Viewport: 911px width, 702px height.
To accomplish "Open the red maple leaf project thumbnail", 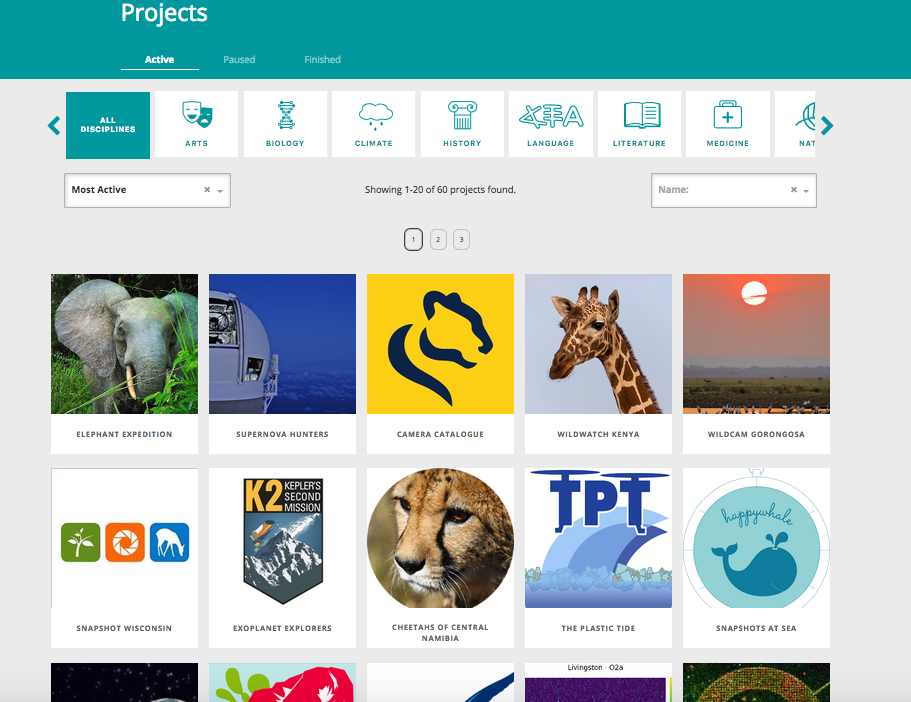I will coord(282,682).
